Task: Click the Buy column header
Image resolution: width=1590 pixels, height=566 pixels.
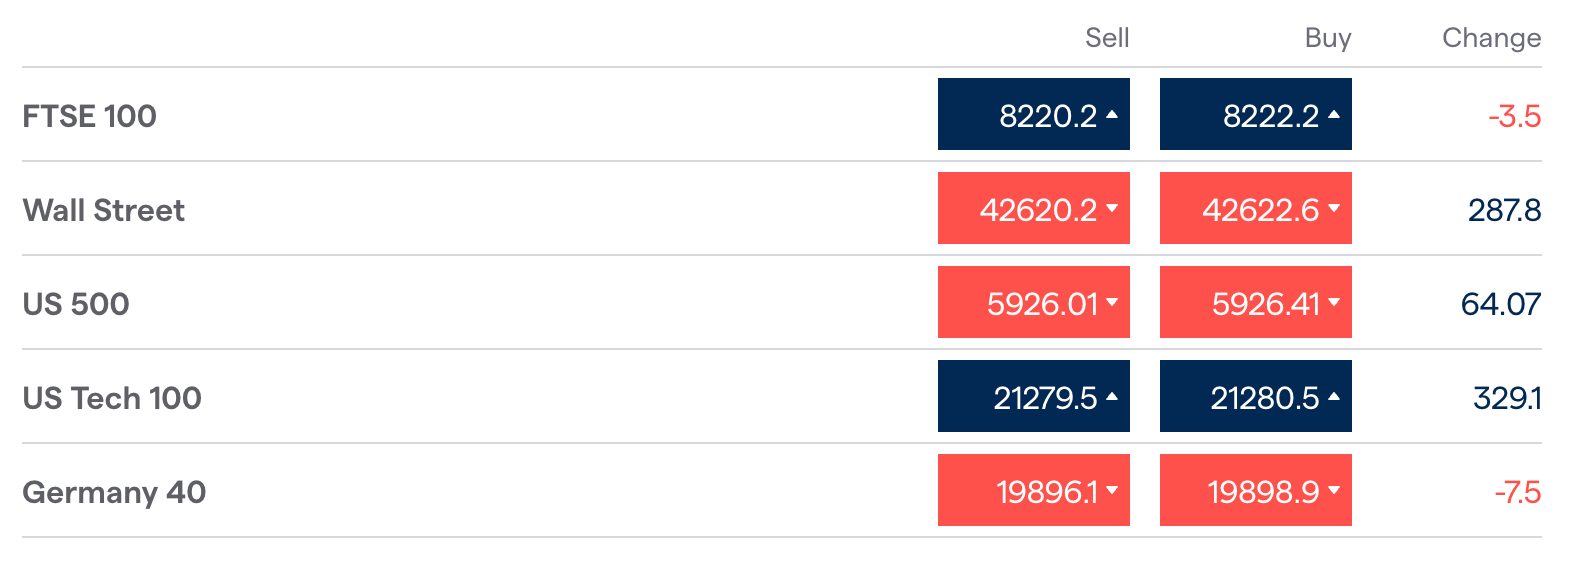Action: [x=1328, y=38]
